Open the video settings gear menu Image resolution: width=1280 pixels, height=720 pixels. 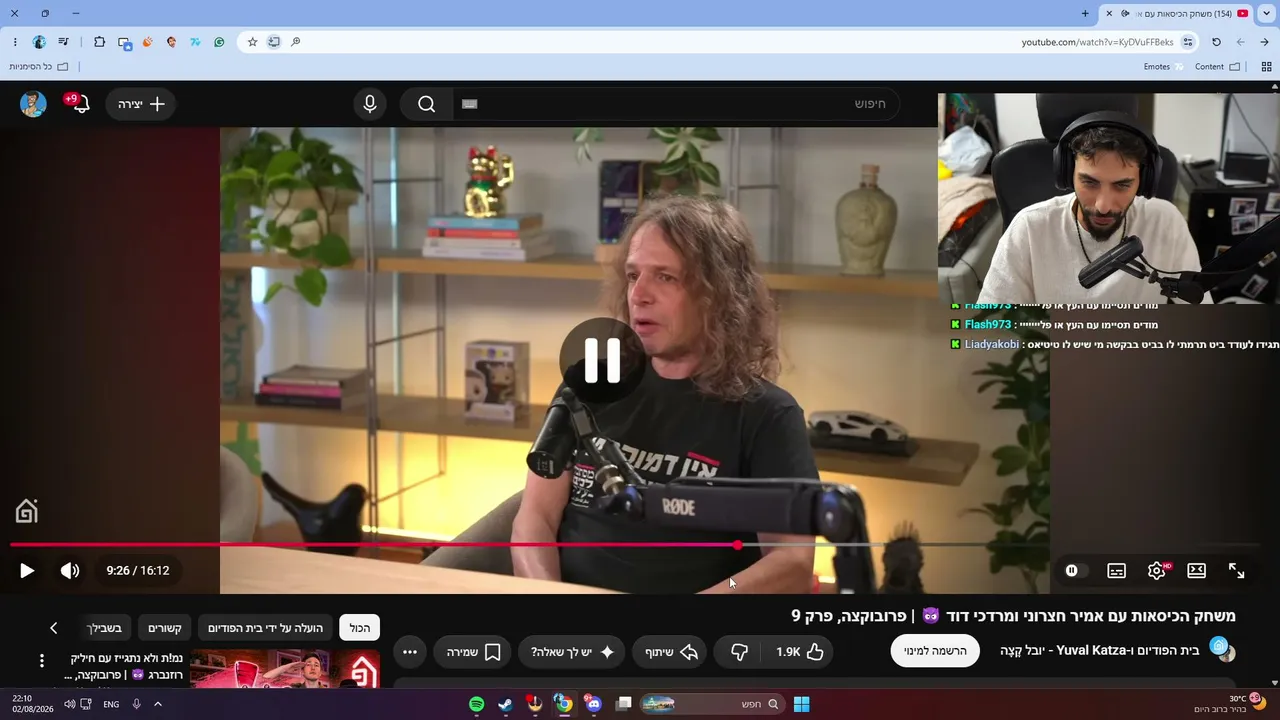1157,571
